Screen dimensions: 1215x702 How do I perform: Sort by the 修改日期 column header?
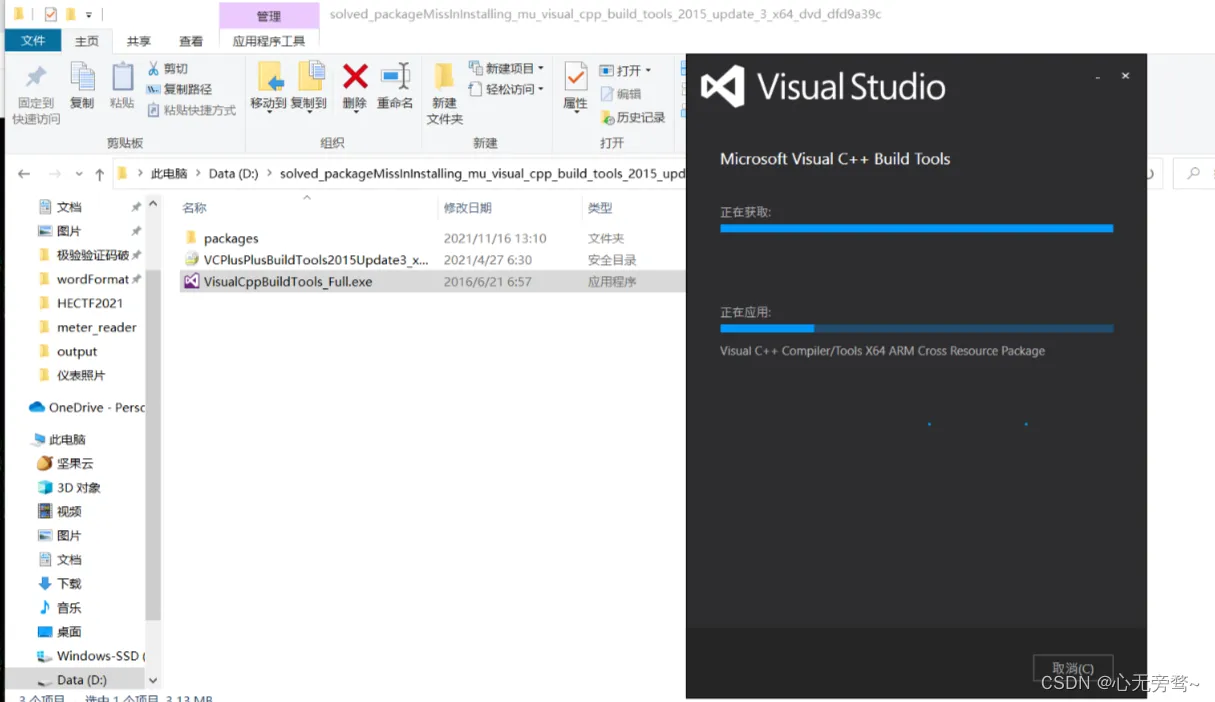467,208
